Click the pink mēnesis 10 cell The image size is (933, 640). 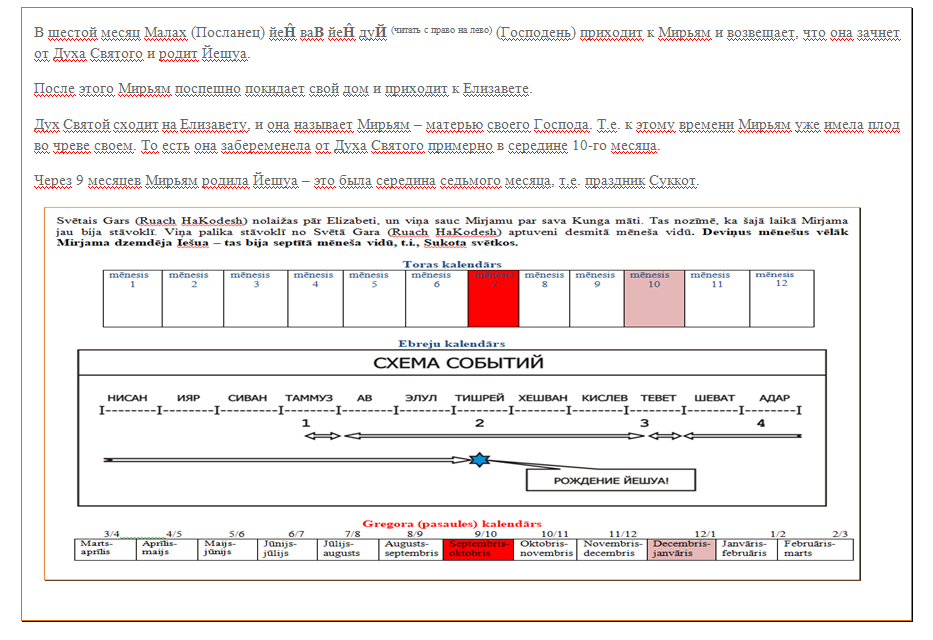(654, 298)
